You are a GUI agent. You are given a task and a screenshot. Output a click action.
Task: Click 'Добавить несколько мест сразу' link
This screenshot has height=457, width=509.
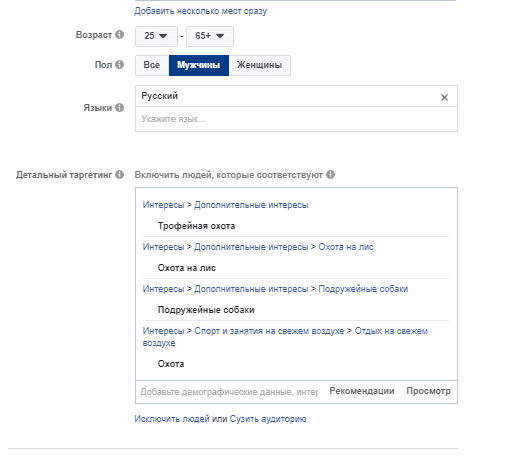click(201, 11)
